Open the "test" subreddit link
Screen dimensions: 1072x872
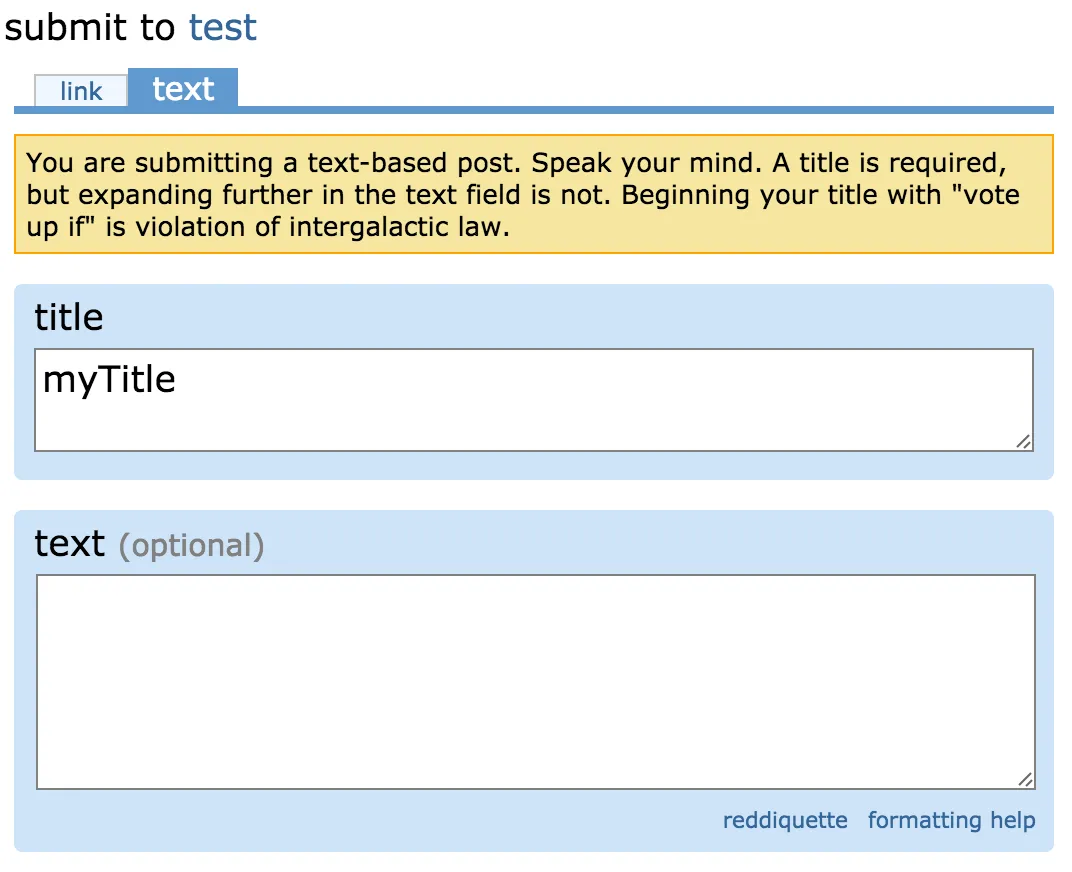[x=222, y=27]
